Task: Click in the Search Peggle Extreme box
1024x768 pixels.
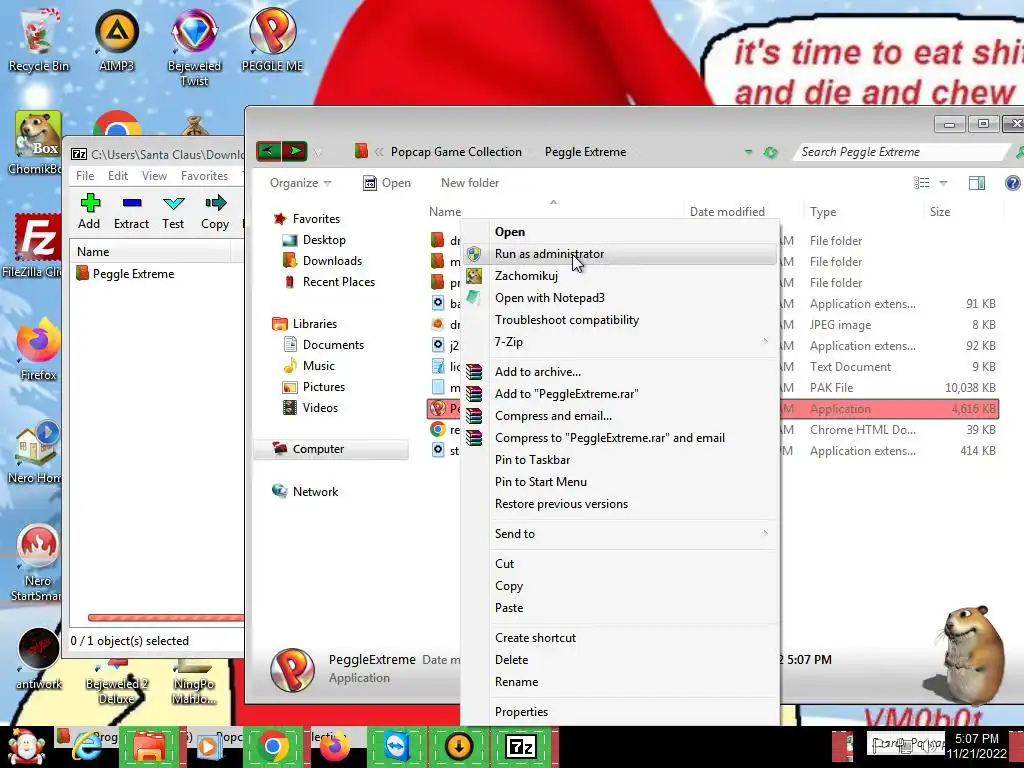Action: 901,152
